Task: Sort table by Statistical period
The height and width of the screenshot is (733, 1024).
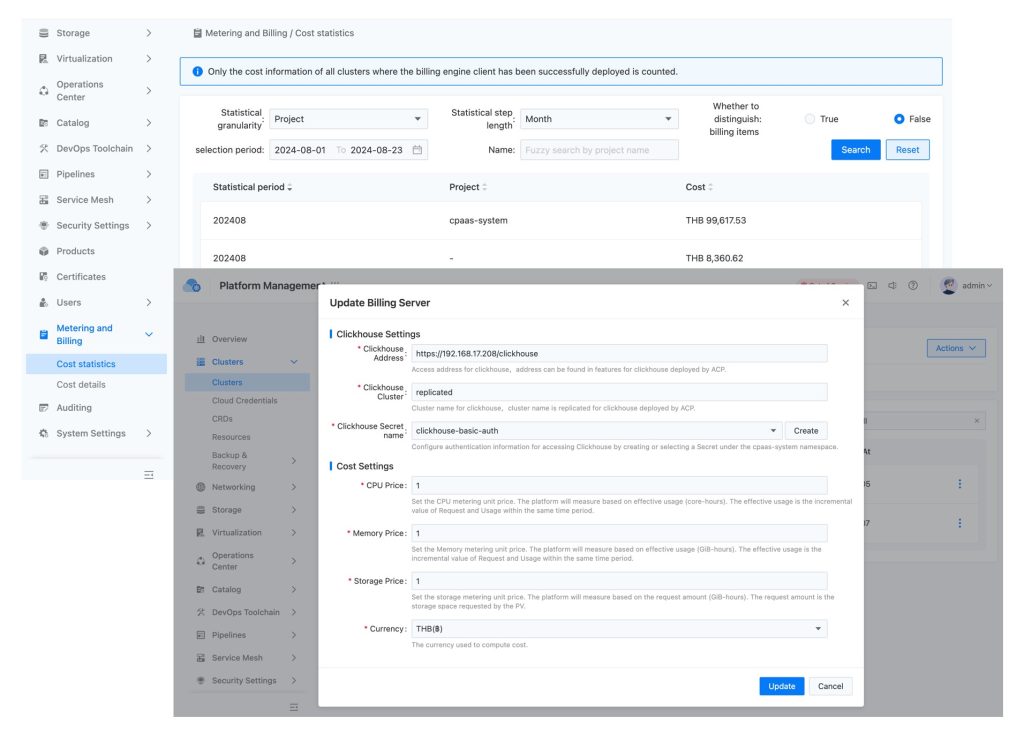Action: 291,188
